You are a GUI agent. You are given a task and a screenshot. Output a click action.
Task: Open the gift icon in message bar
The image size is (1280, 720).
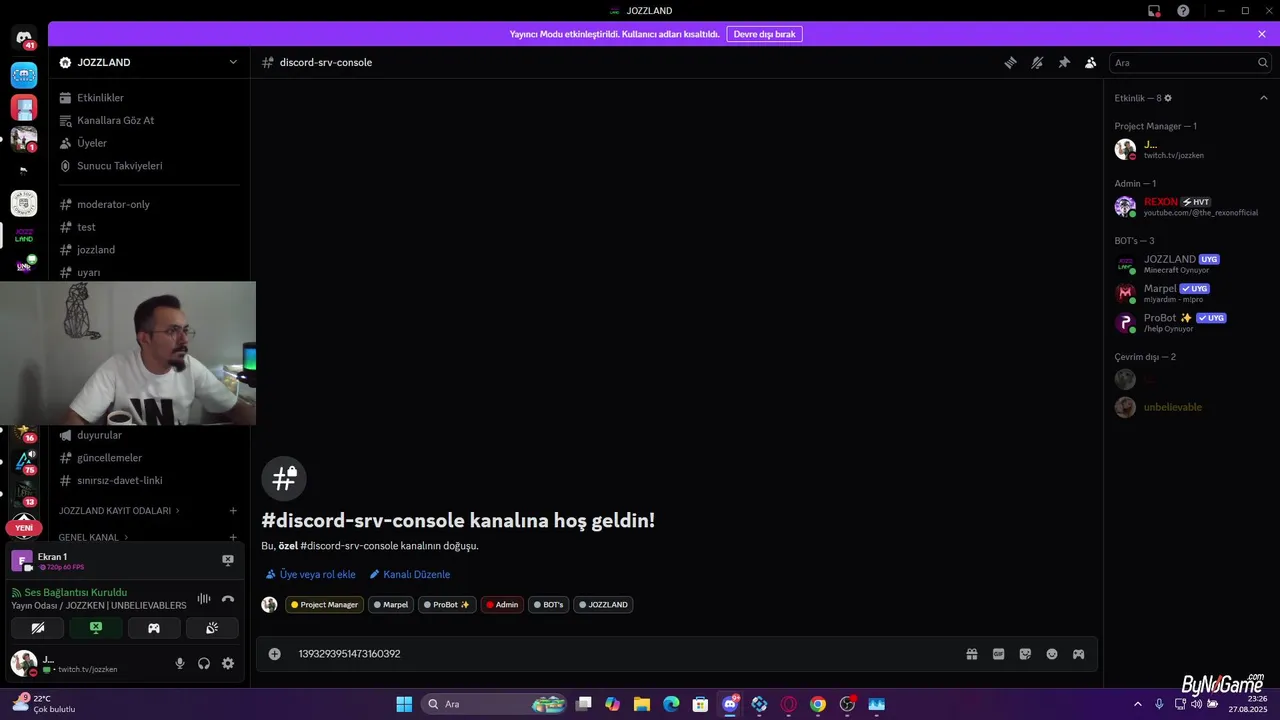click(971, 654)
